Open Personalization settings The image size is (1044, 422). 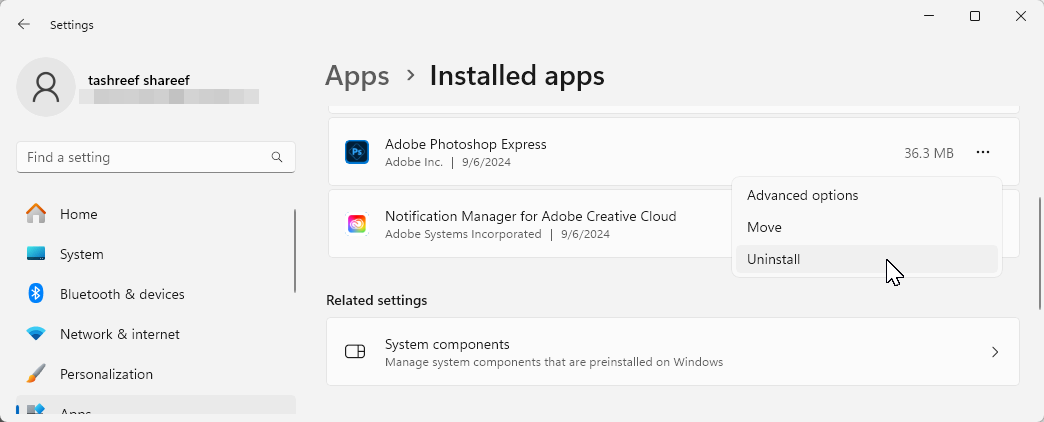pyautogui.click(x=156, y=373)
